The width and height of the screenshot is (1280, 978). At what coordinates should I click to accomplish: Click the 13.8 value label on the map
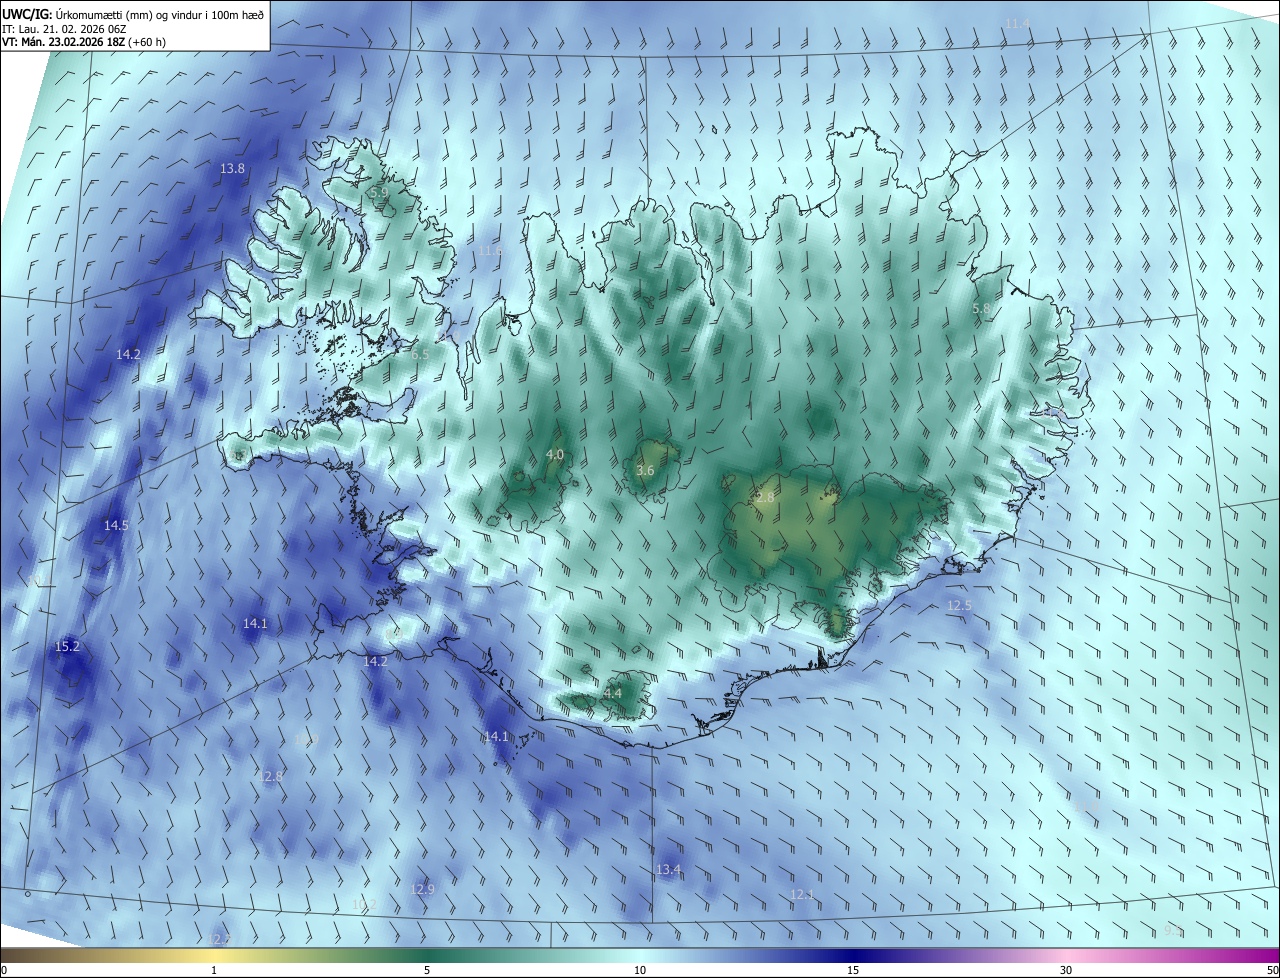click(232, 169)
